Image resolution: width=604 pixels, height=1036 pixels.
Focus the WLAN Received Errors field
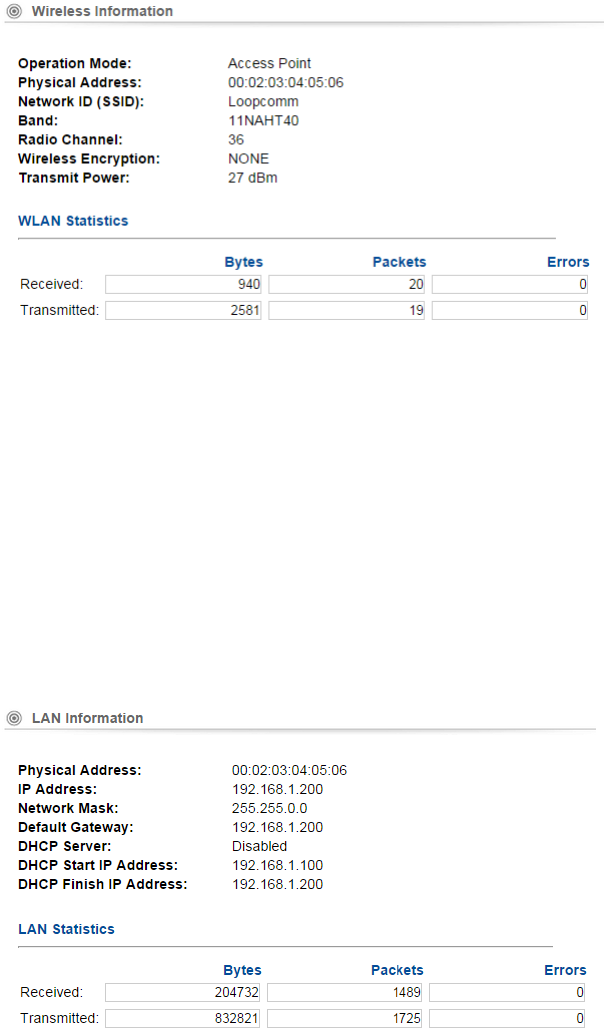click(x=510, y=285)
